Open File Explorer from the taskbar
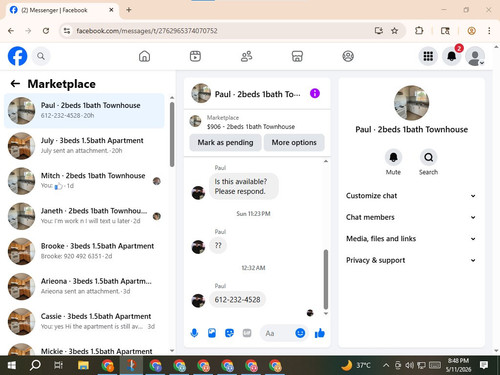Screen dimensions: 500x375 click(83, 366)
